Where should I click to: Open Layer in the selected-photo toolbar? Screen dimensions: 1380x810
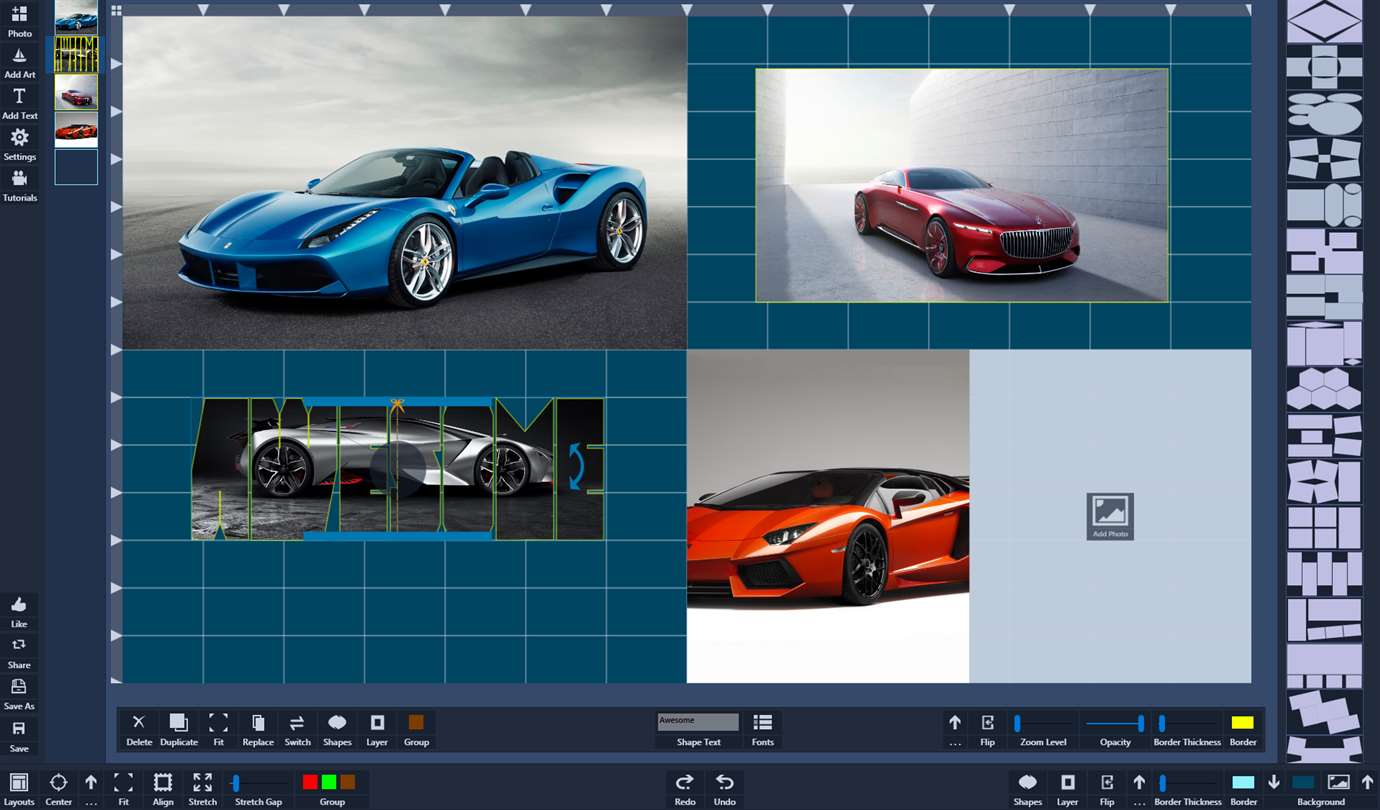pos(377,729)
